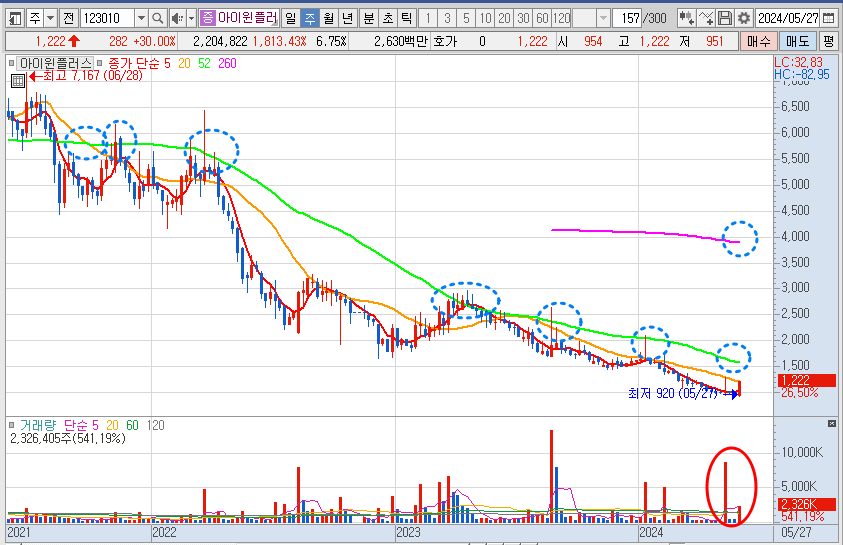Click the 2023 time axis label
This screenshot has width=843, height=545.
pyautogui.click(x=408, y=533)
